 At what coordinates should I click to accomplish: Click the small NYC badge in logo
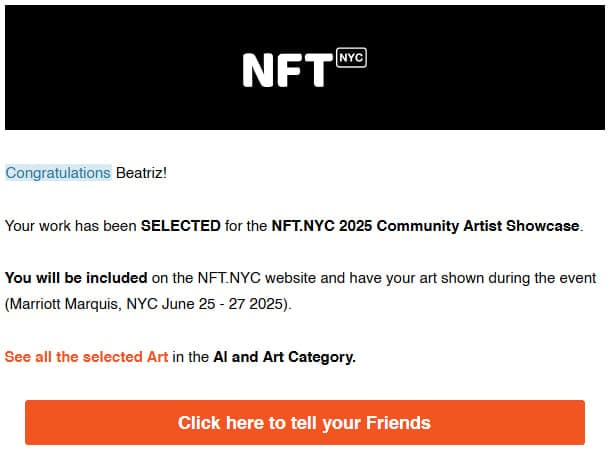point(351,57)
